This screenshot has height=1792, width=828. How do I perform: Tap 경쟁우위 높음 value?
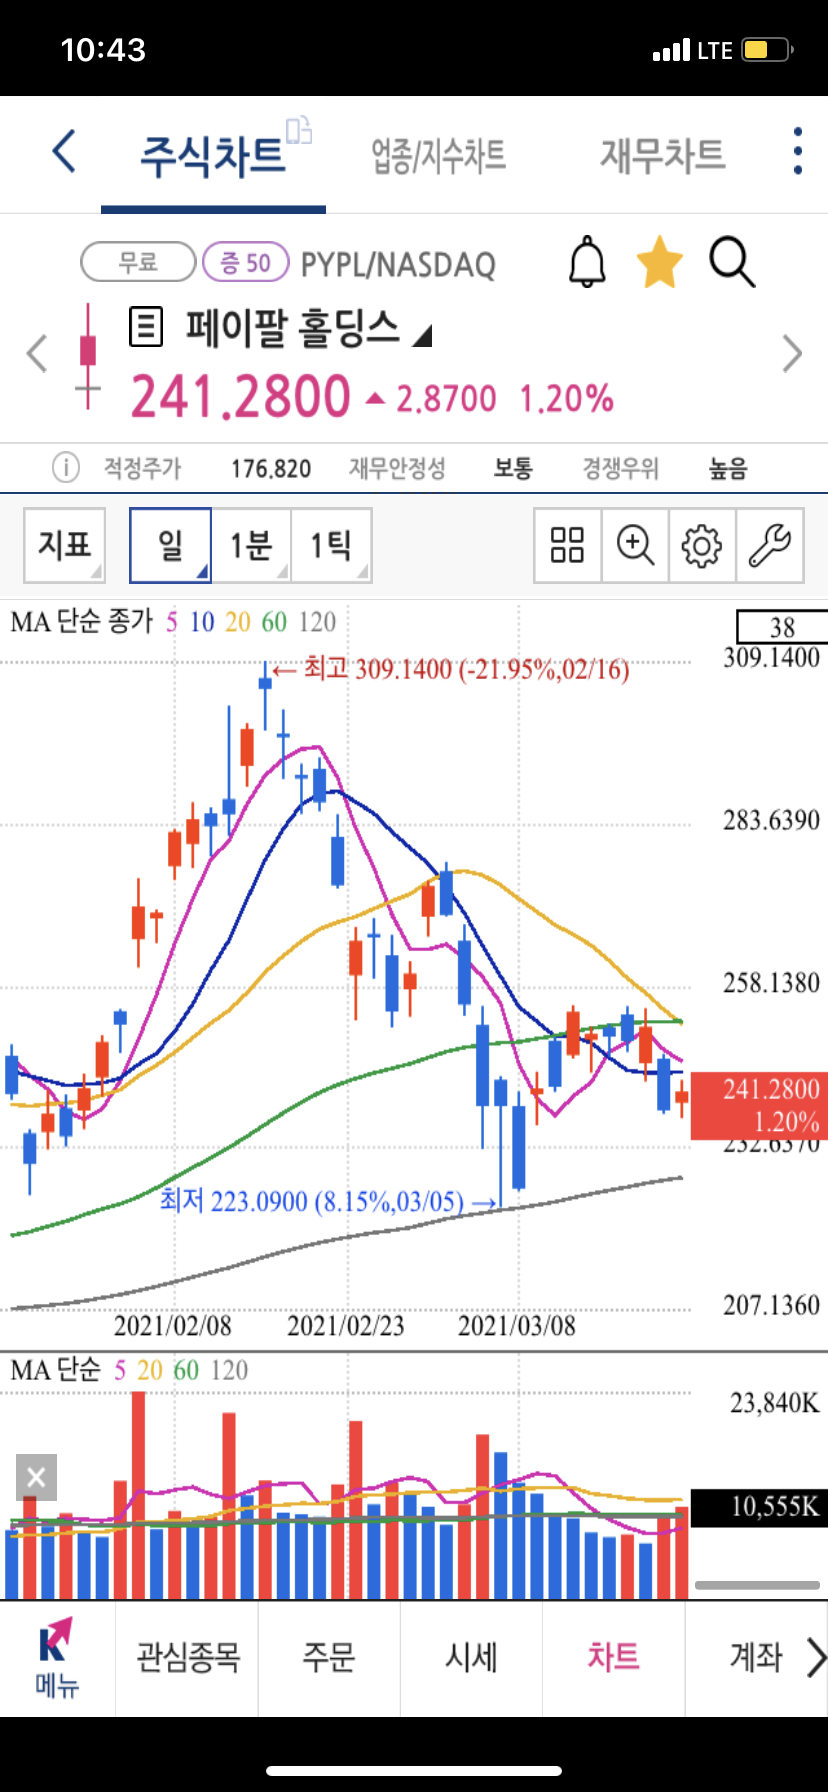pos(728,468)
